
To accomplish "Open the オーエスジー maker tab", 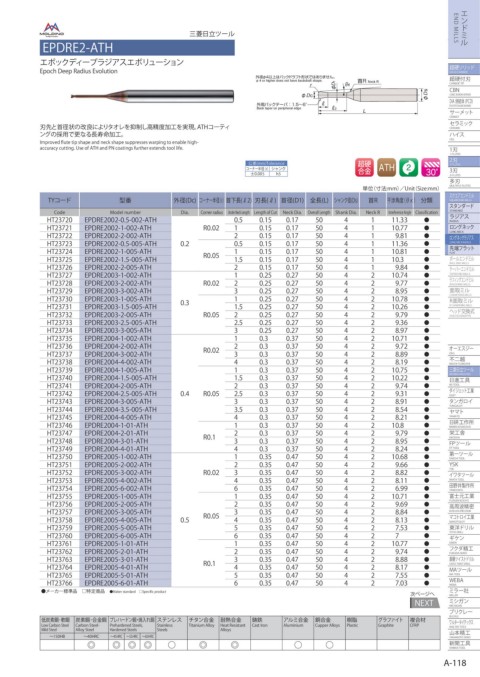I will (464, 350).
